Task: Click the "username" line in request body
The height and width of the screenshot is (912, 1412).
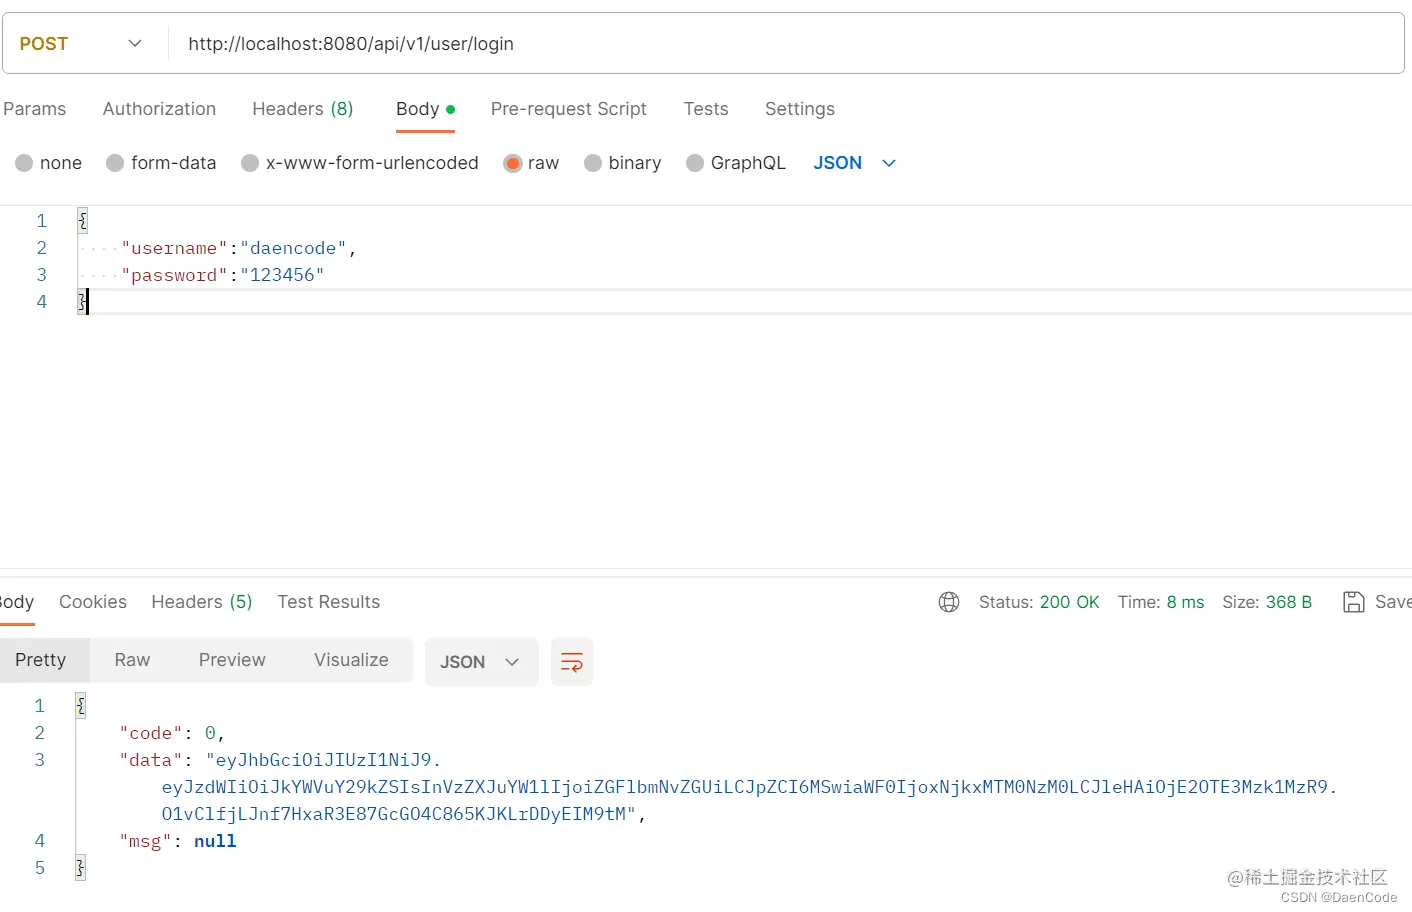Action: 239,248
